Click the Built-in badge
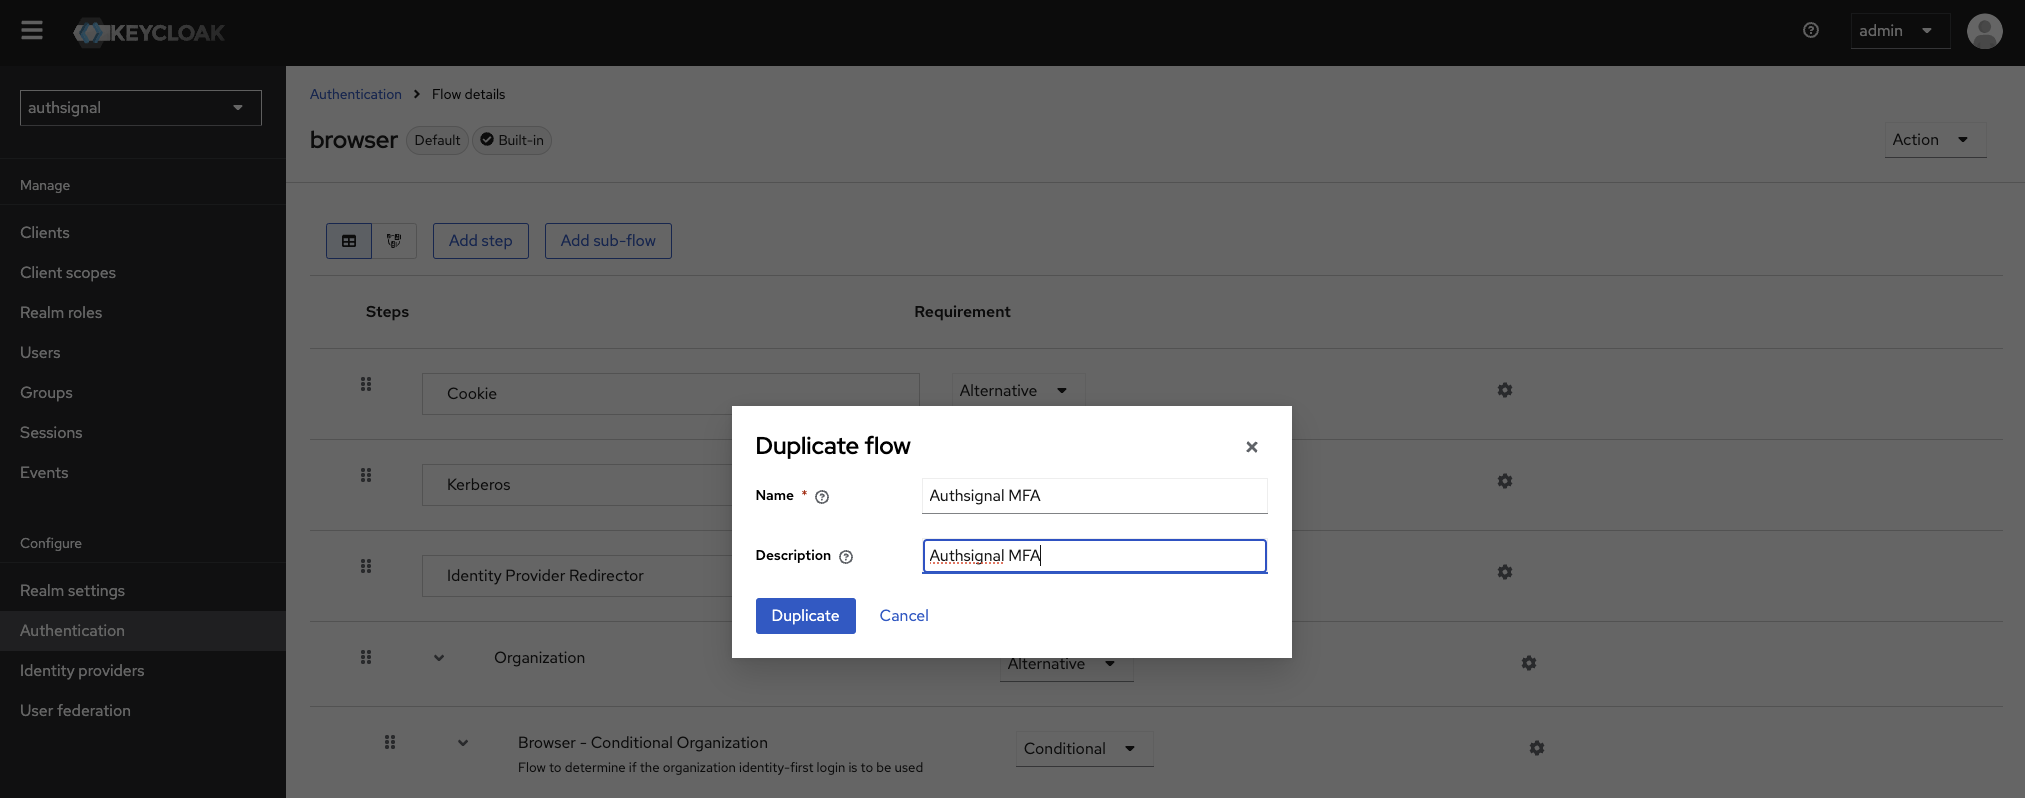The height and width of the screenshot is (798, 2025). pos(512,140)
